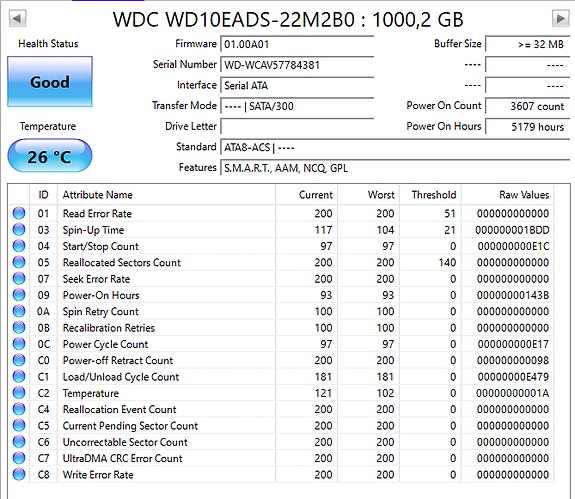The width and height of the screenshot is (575, 499).
Task: Click the Power On Hours value 5179 hours
Action: point(528,126)
